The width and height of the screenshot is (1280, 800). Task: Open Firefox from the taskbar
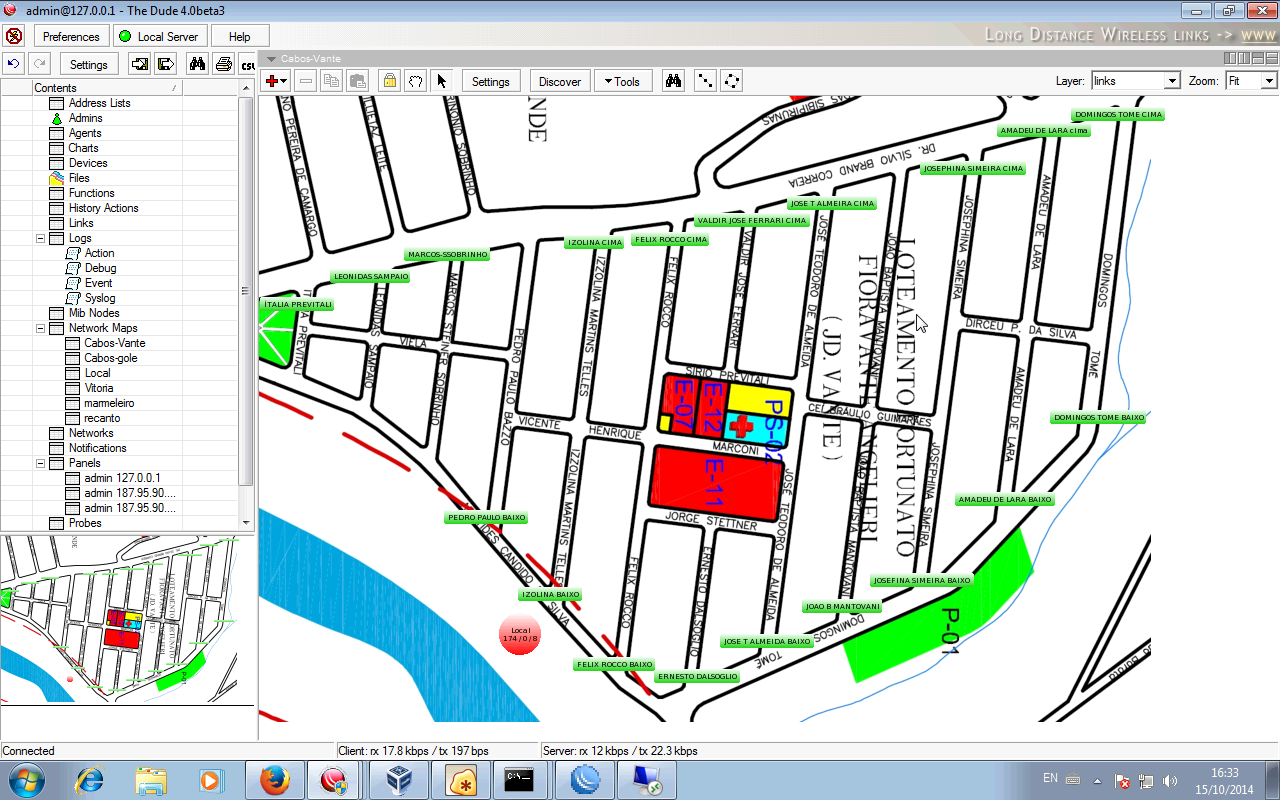275,779
